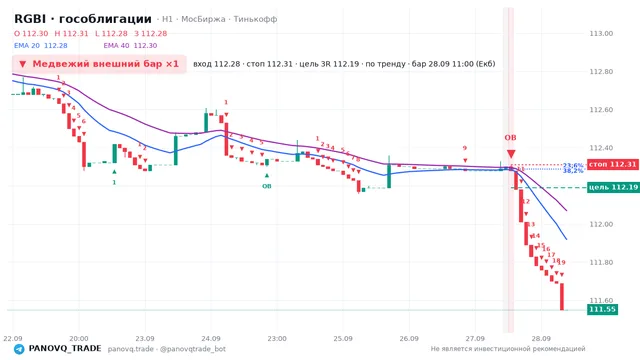The height and width of the screenshot is (360, 640).
Task: Click the 'H1 · МосБиржа · Тинькофф' subtitle
Action: [x=219, y=19]
